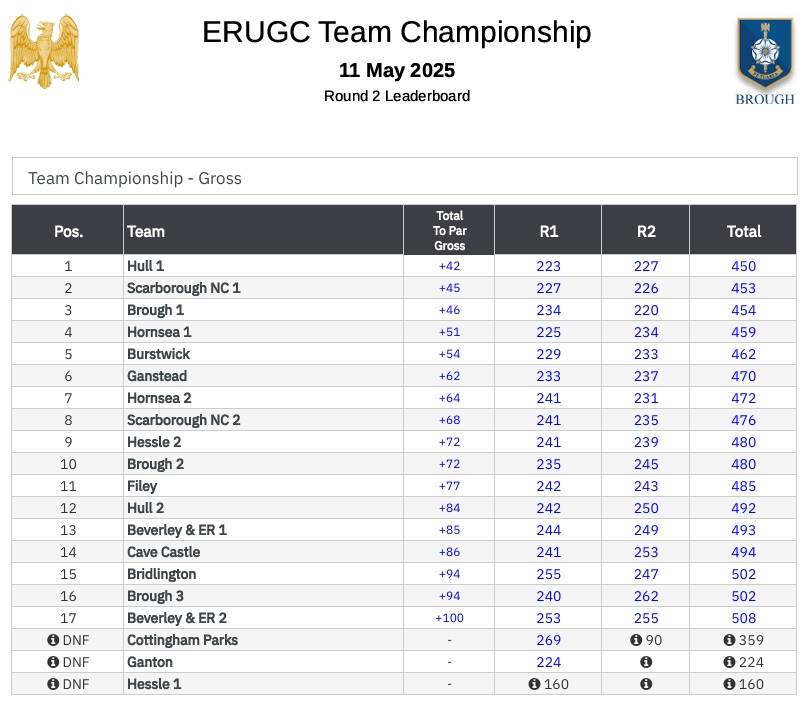This screenshot has width=811, height=712.
Task: Open Hull 1 R1 score 223
Action: [548, 266]
